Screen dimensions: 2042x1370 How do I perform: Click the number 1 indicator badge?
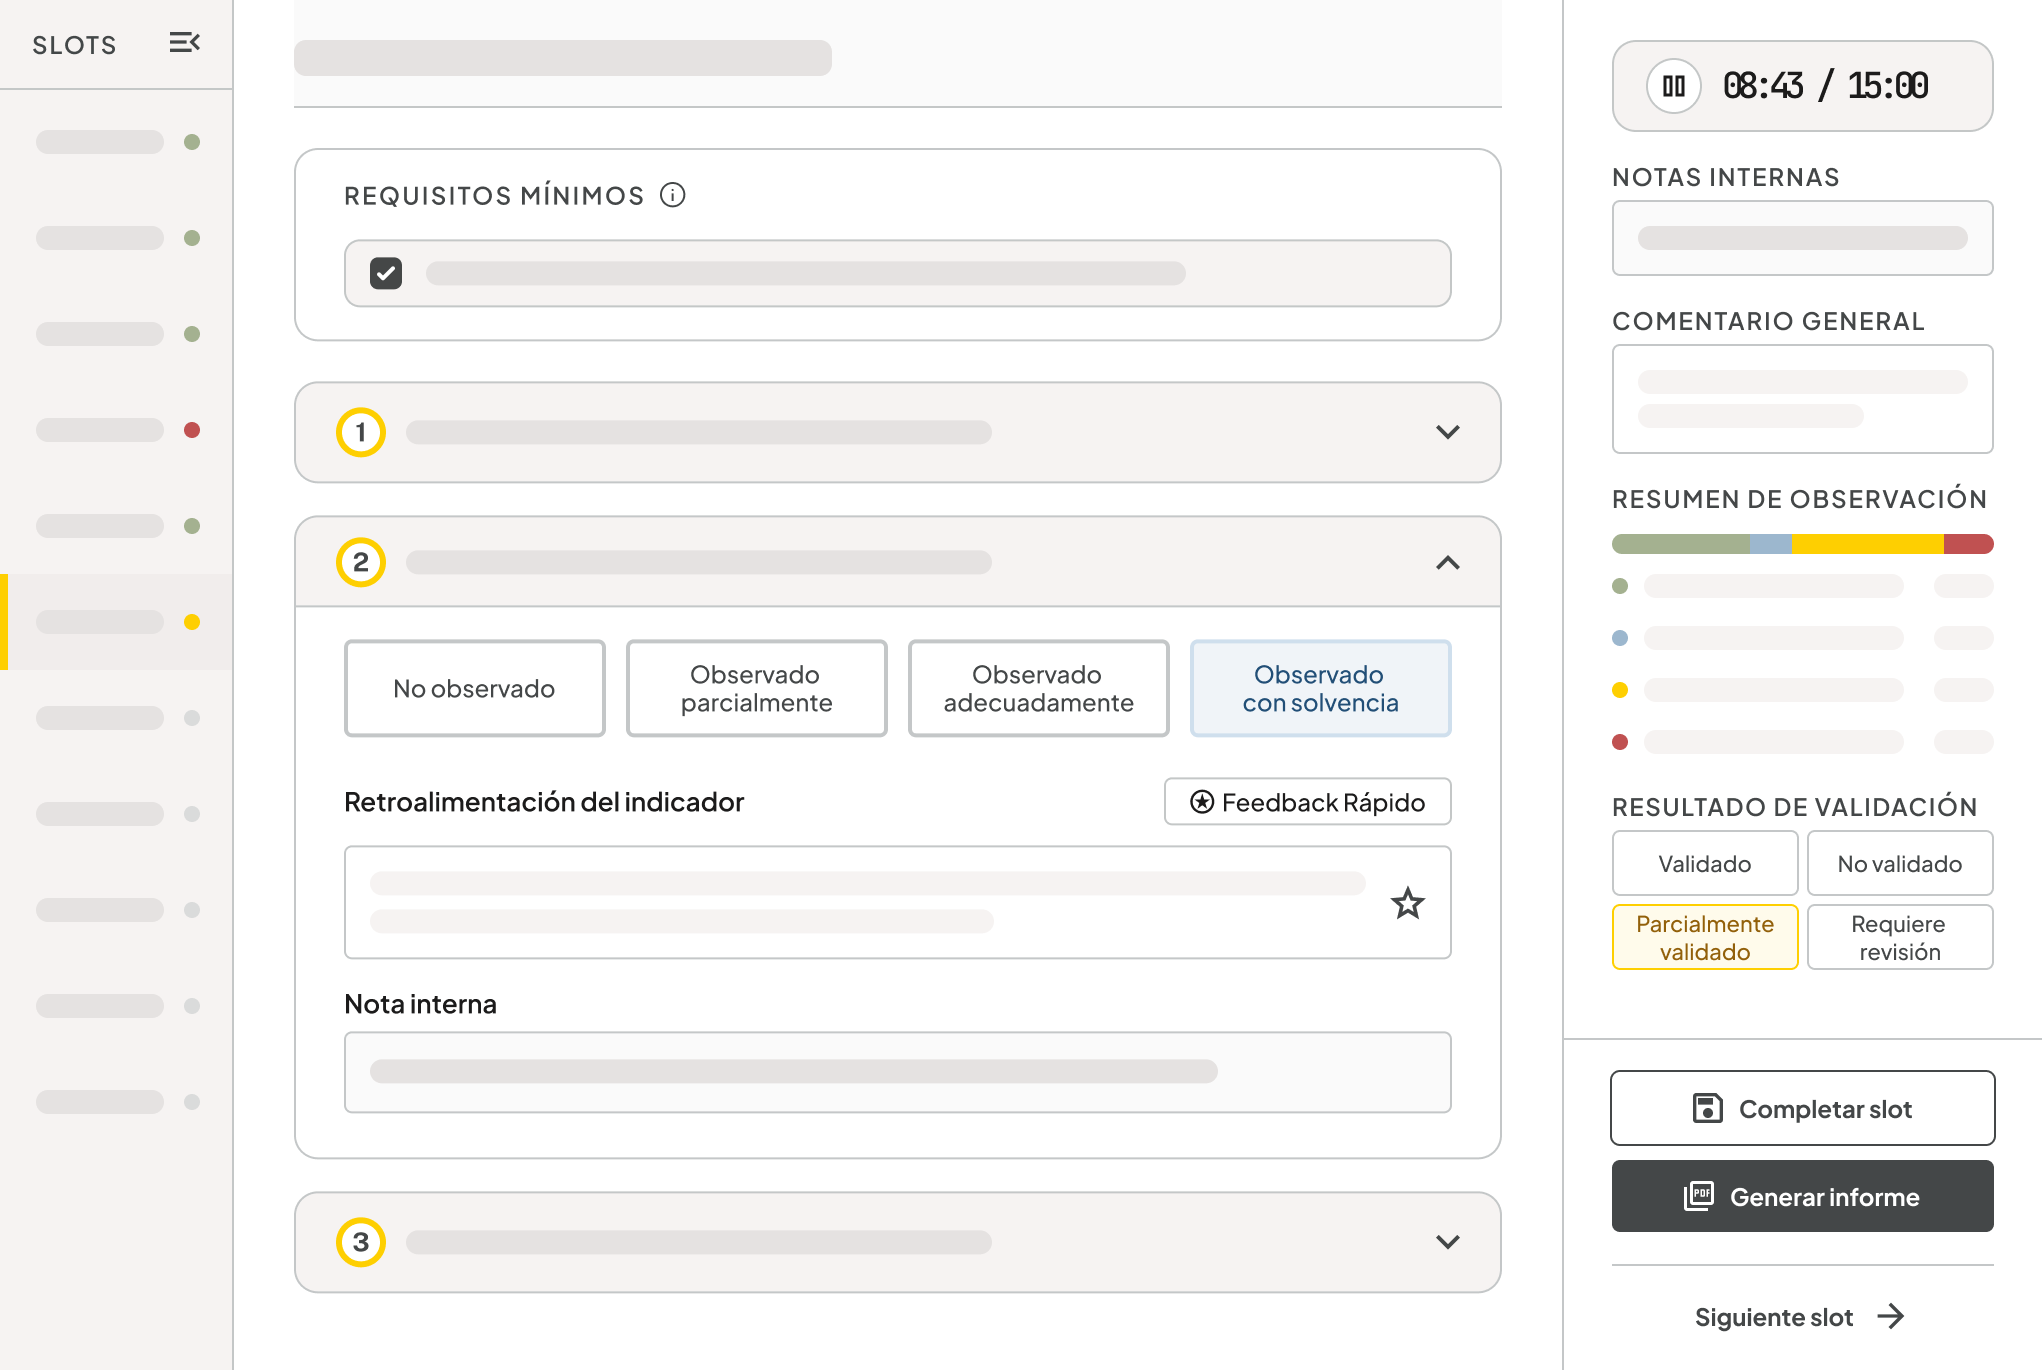361,432
